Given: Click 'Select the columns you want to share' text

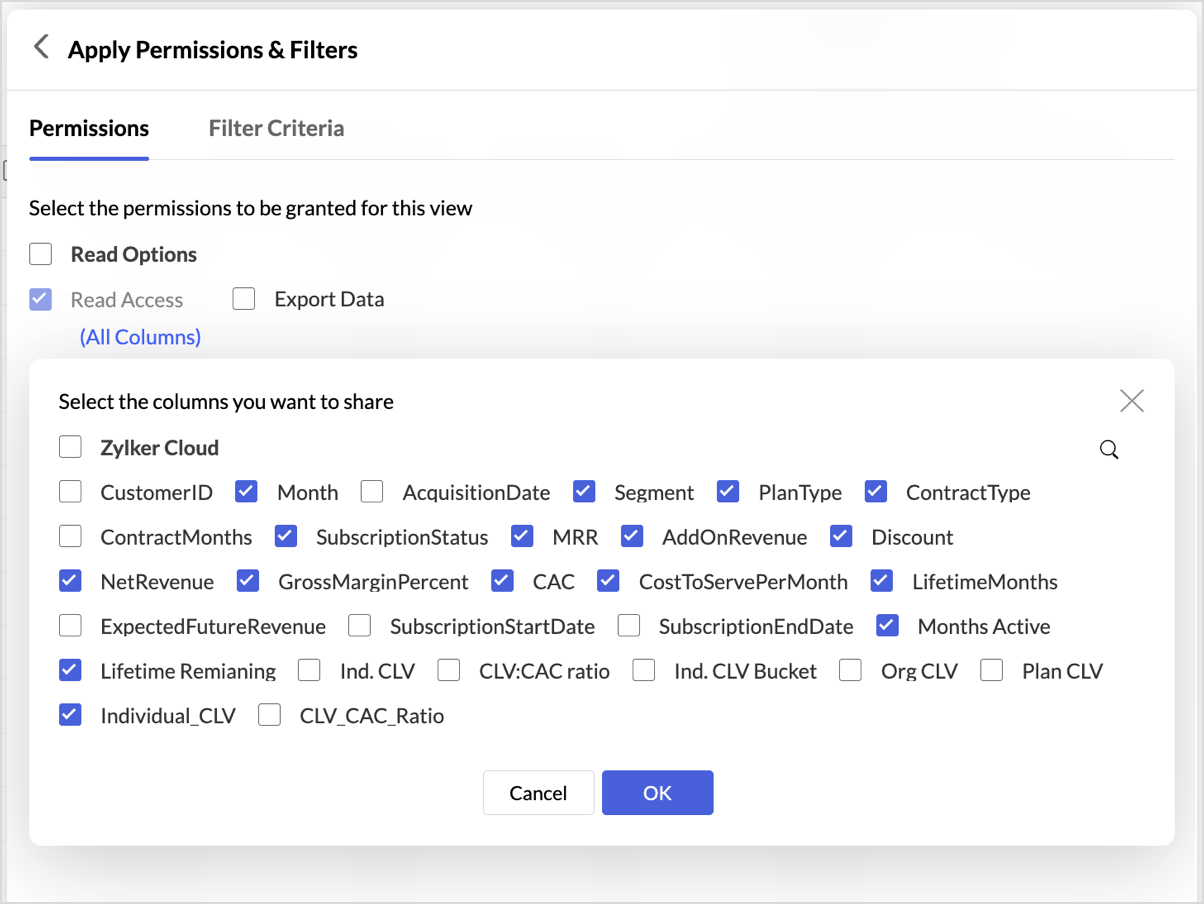Looking at the screenshot, I should (x=226, y=402).
